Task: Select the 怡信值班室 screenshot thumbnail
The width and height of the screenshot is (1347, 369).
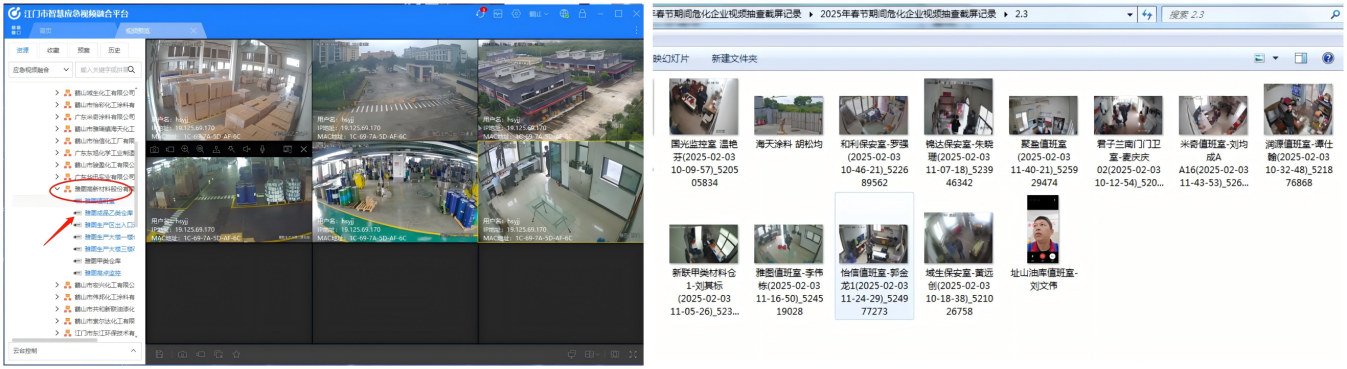Action: (x=874, y=256)
